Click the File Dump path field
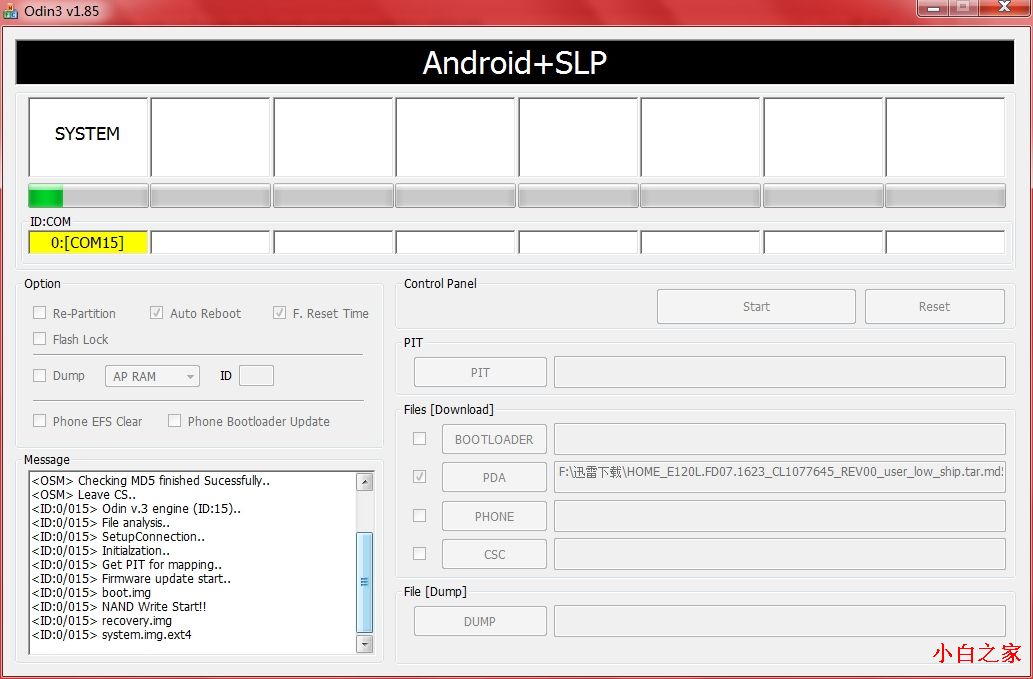The height and width of the screenshot is (679, 1033). (780, 621)
